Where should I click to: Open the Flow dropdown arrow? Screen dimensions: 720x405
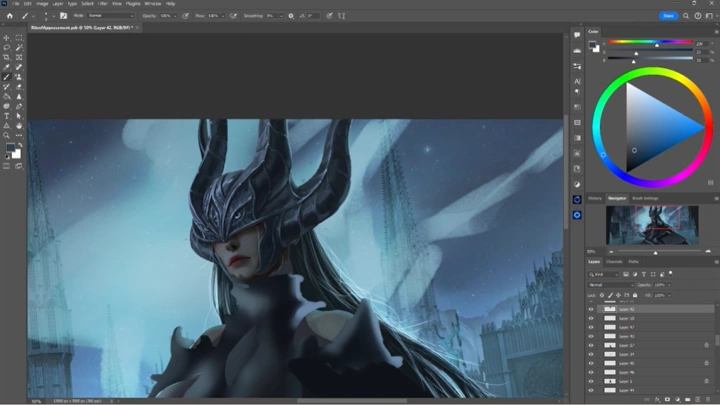click(x=223, y=16)
